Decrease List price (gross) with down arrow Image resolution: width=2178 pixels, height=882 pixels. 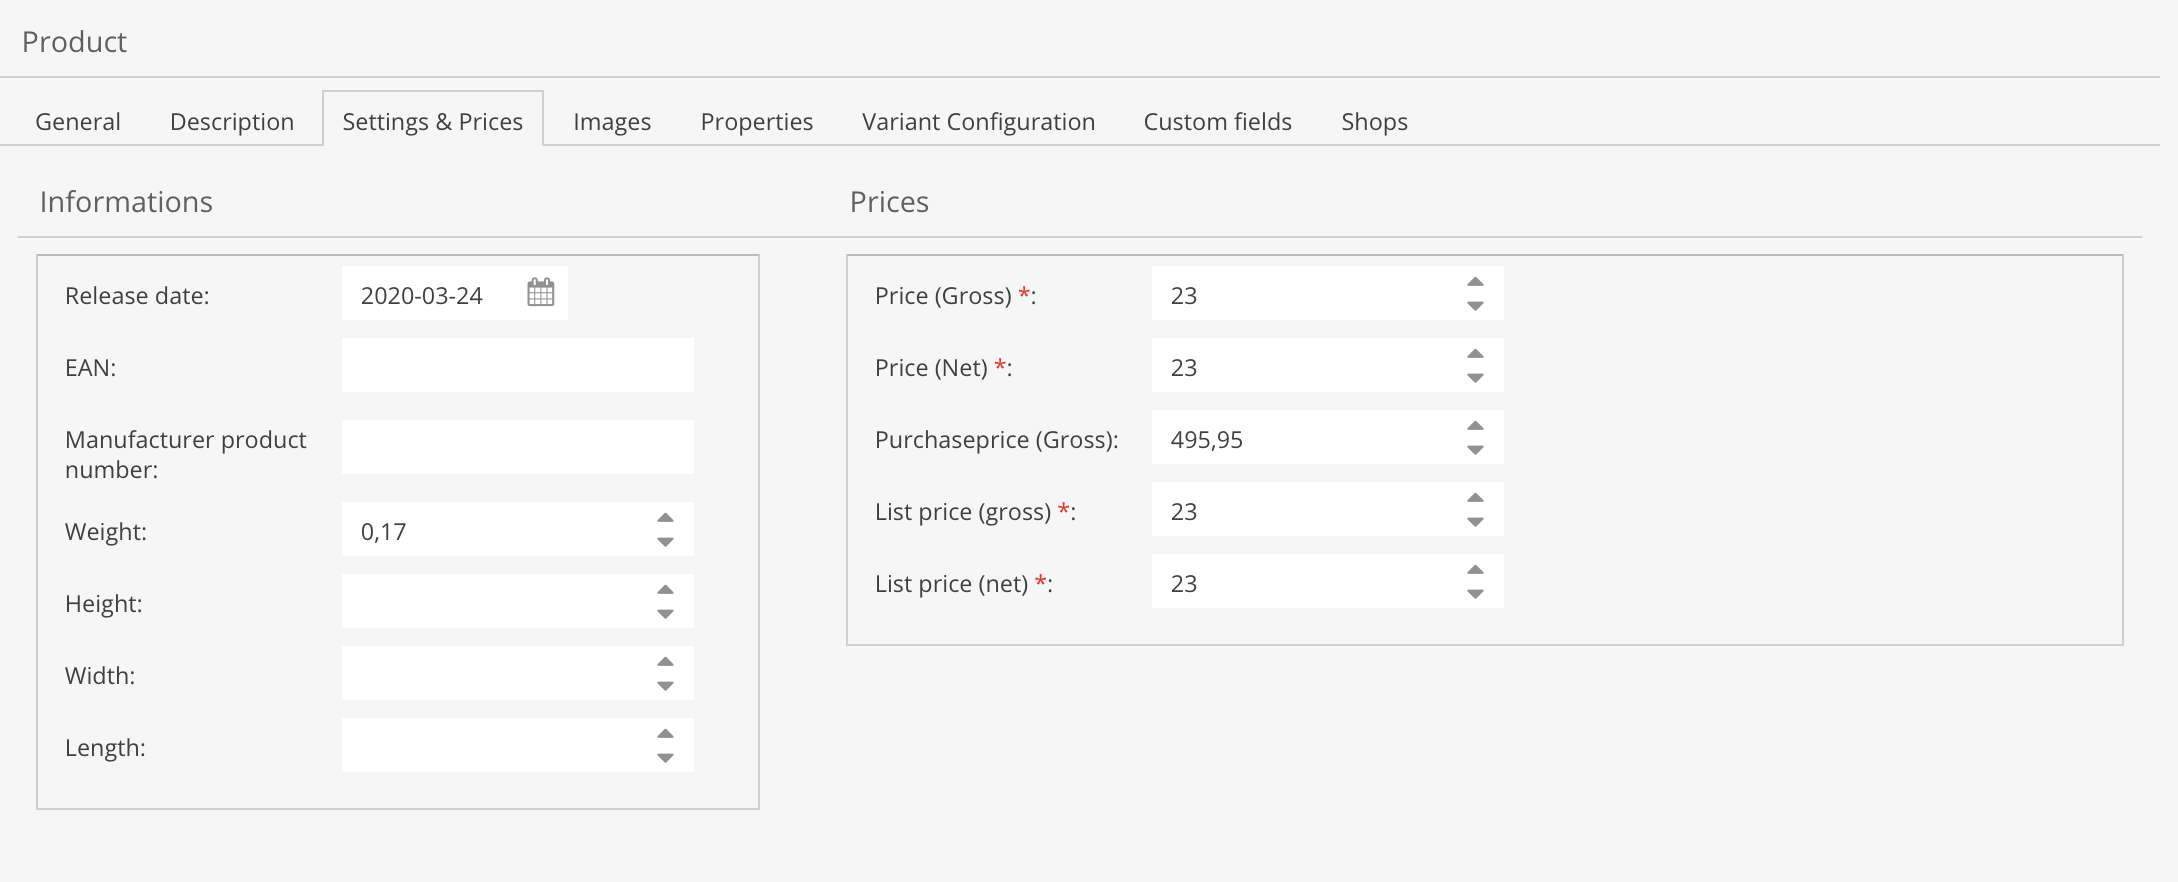pyautogui.click(x=1475, y=522)
